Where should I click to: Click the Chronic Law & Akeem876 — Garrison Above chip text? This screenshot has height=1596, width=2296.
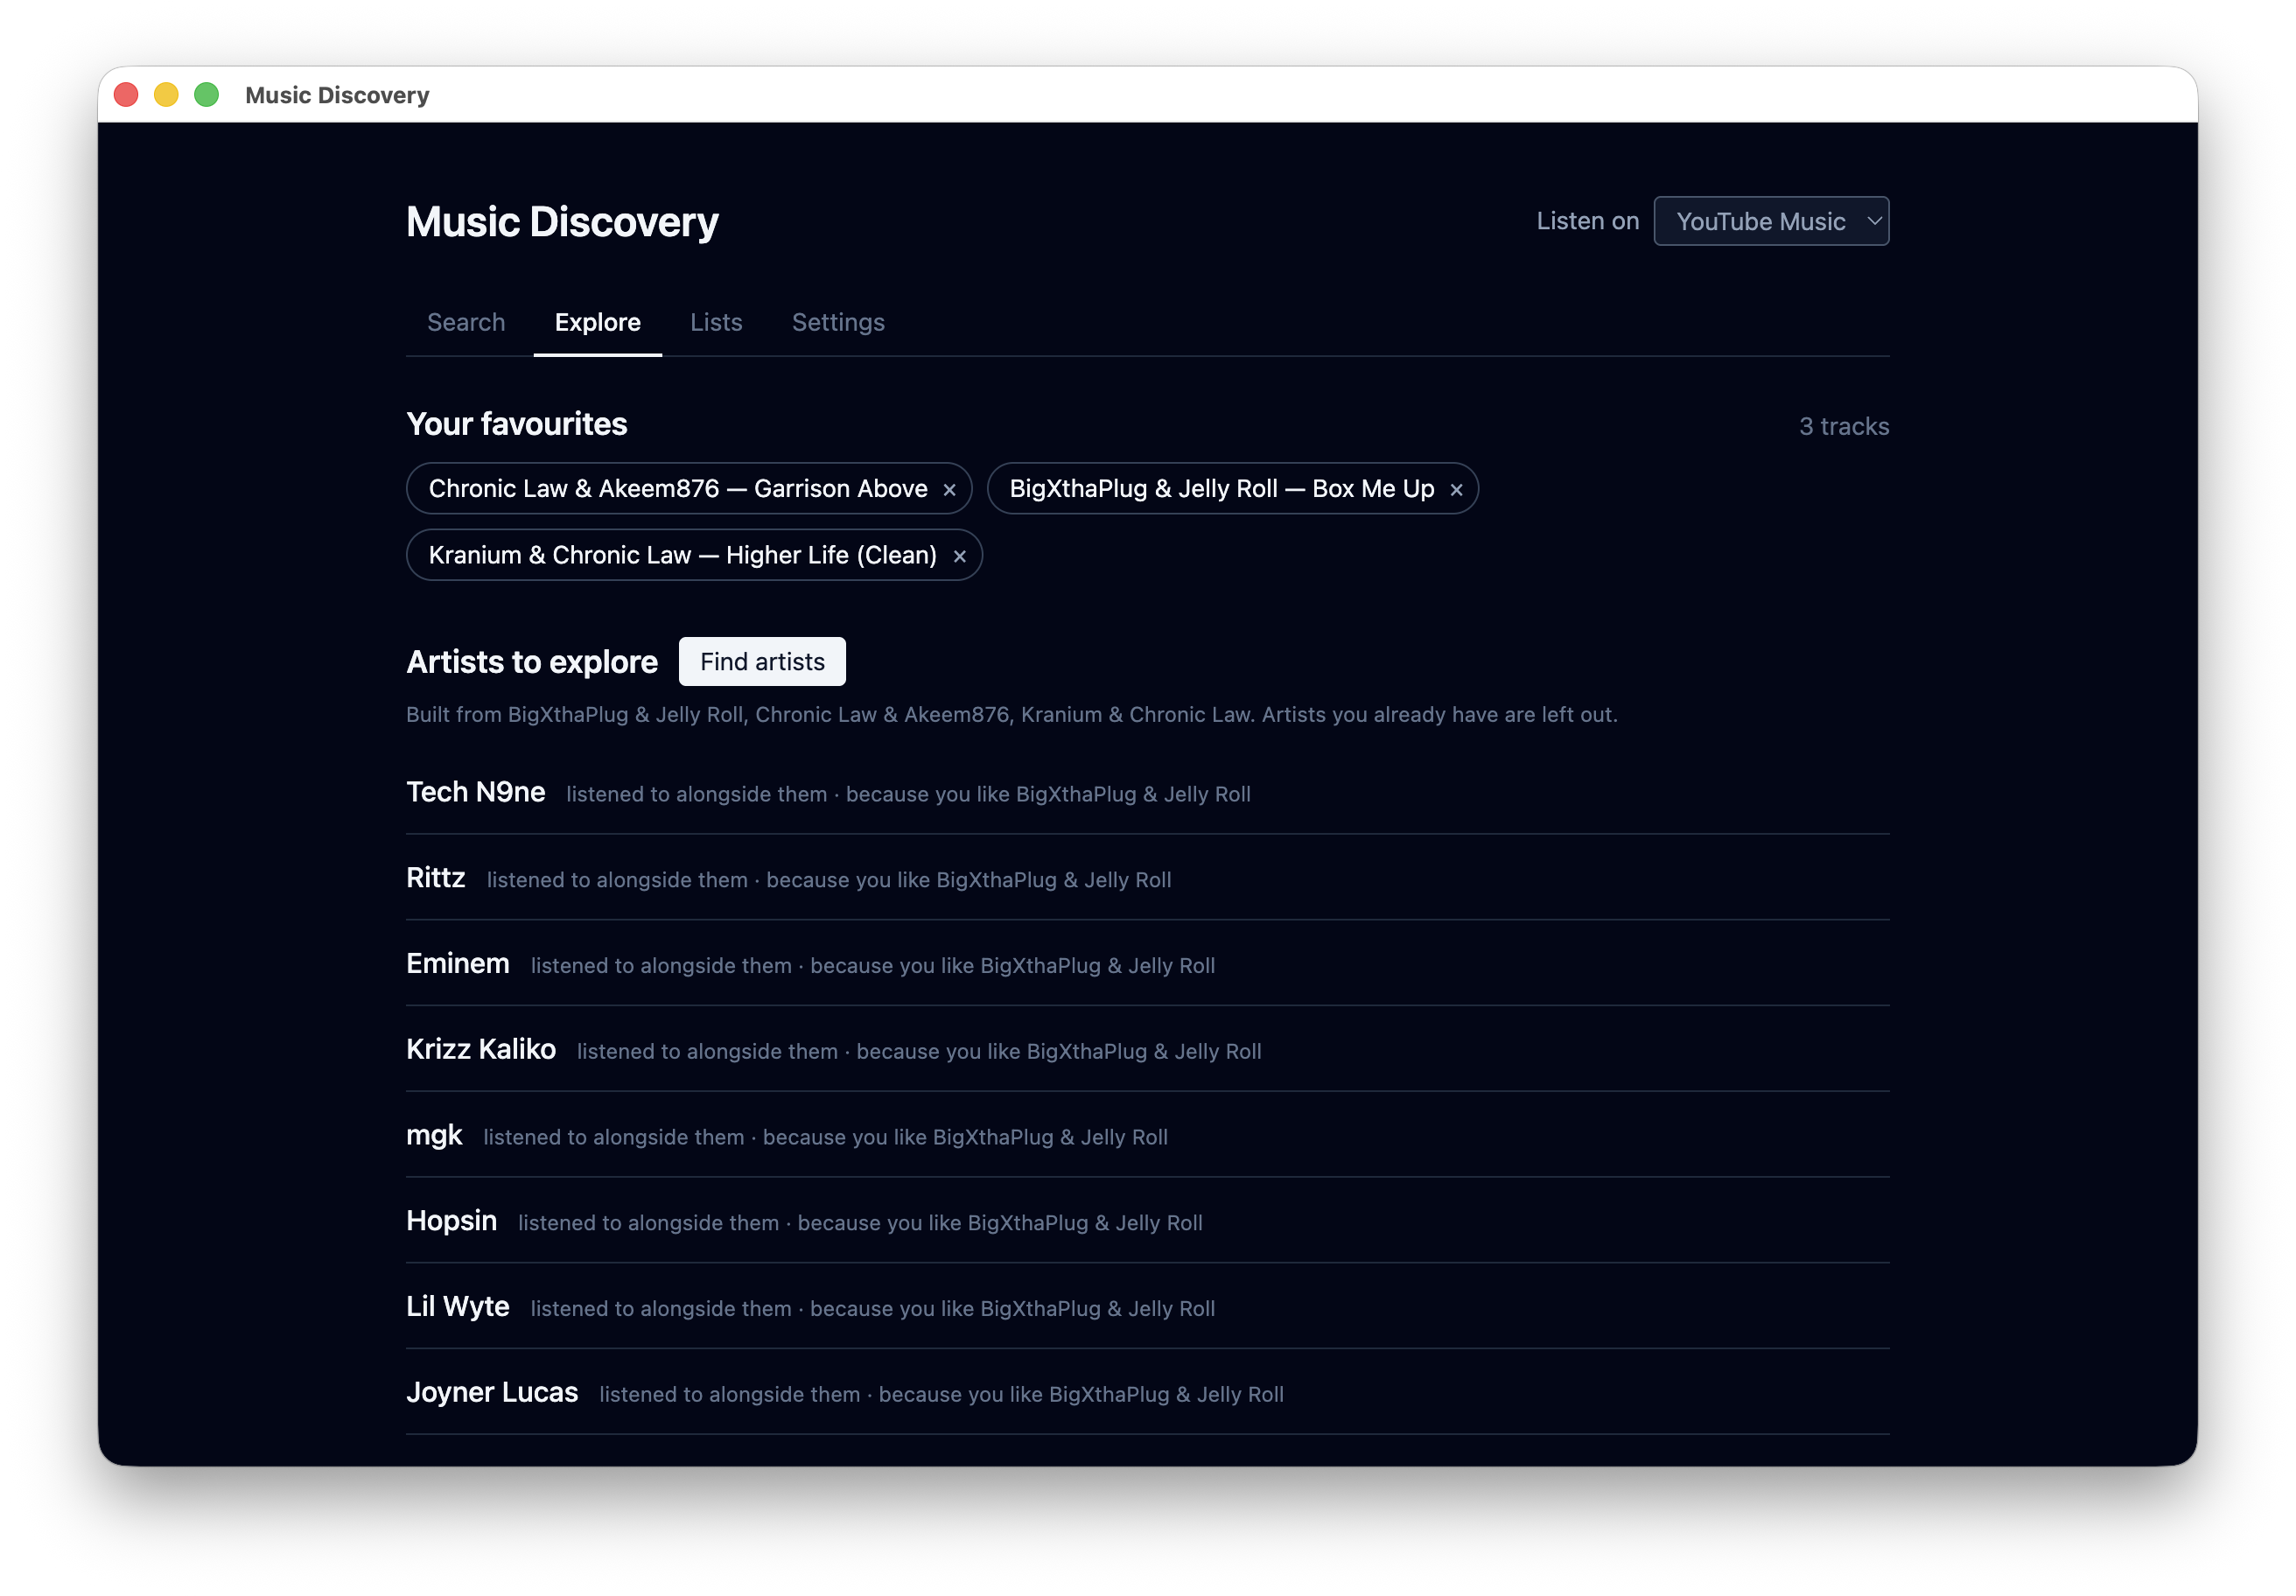[x=678, y=489]
